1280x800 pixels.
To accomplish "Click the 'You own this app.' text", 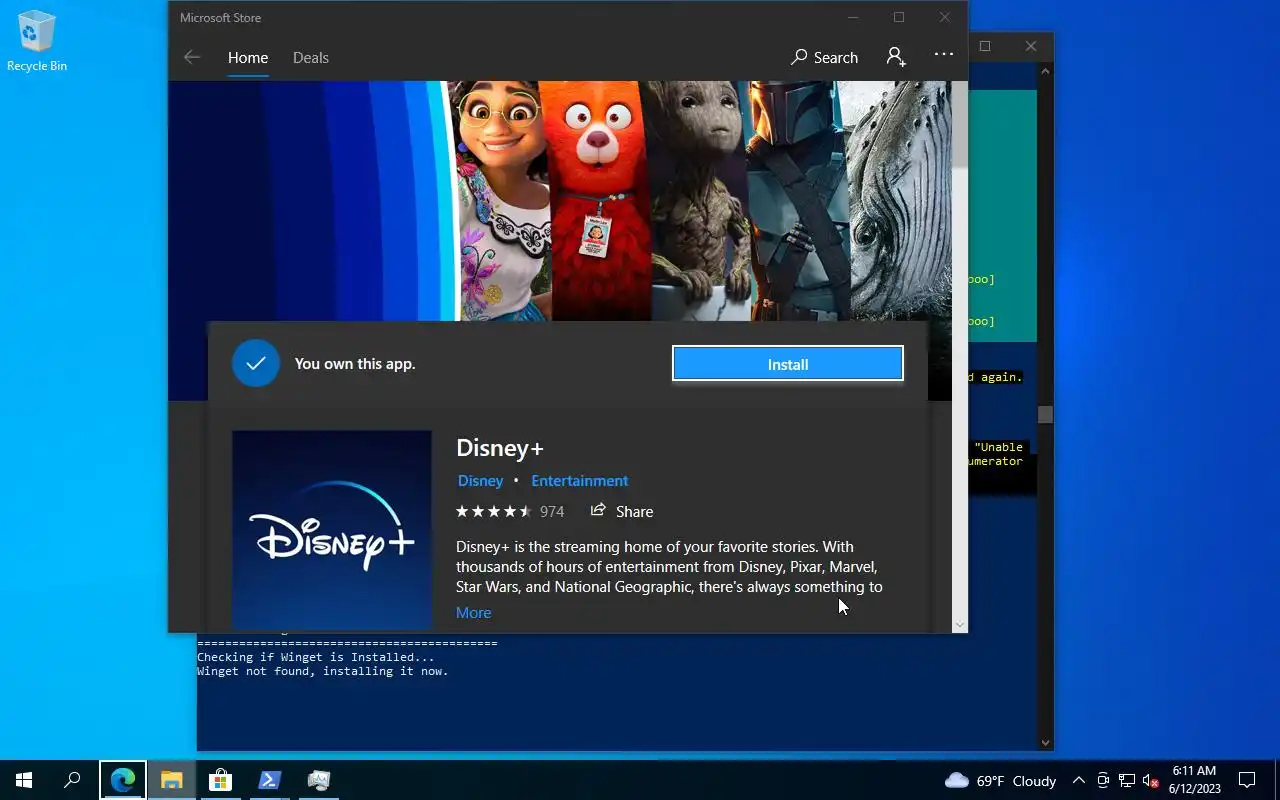I will 355,364.
